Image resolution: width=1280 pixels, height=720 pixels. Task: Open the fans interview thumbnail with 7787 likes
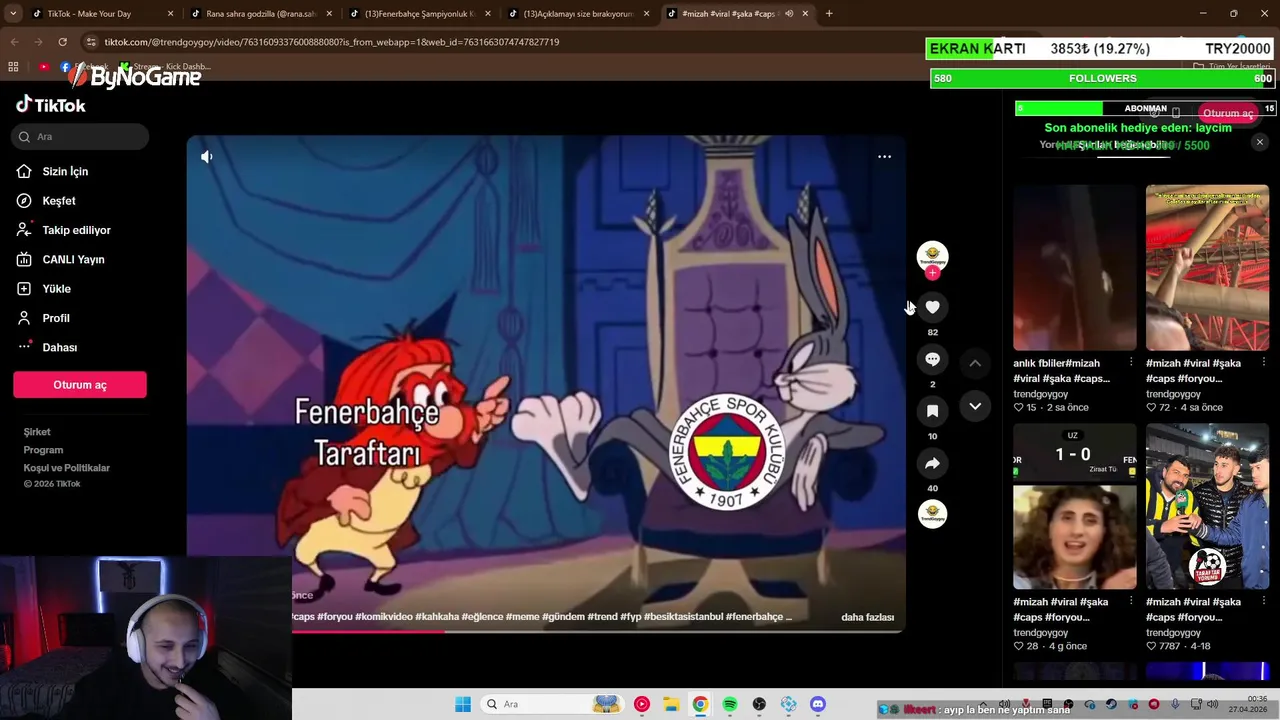1207,507
